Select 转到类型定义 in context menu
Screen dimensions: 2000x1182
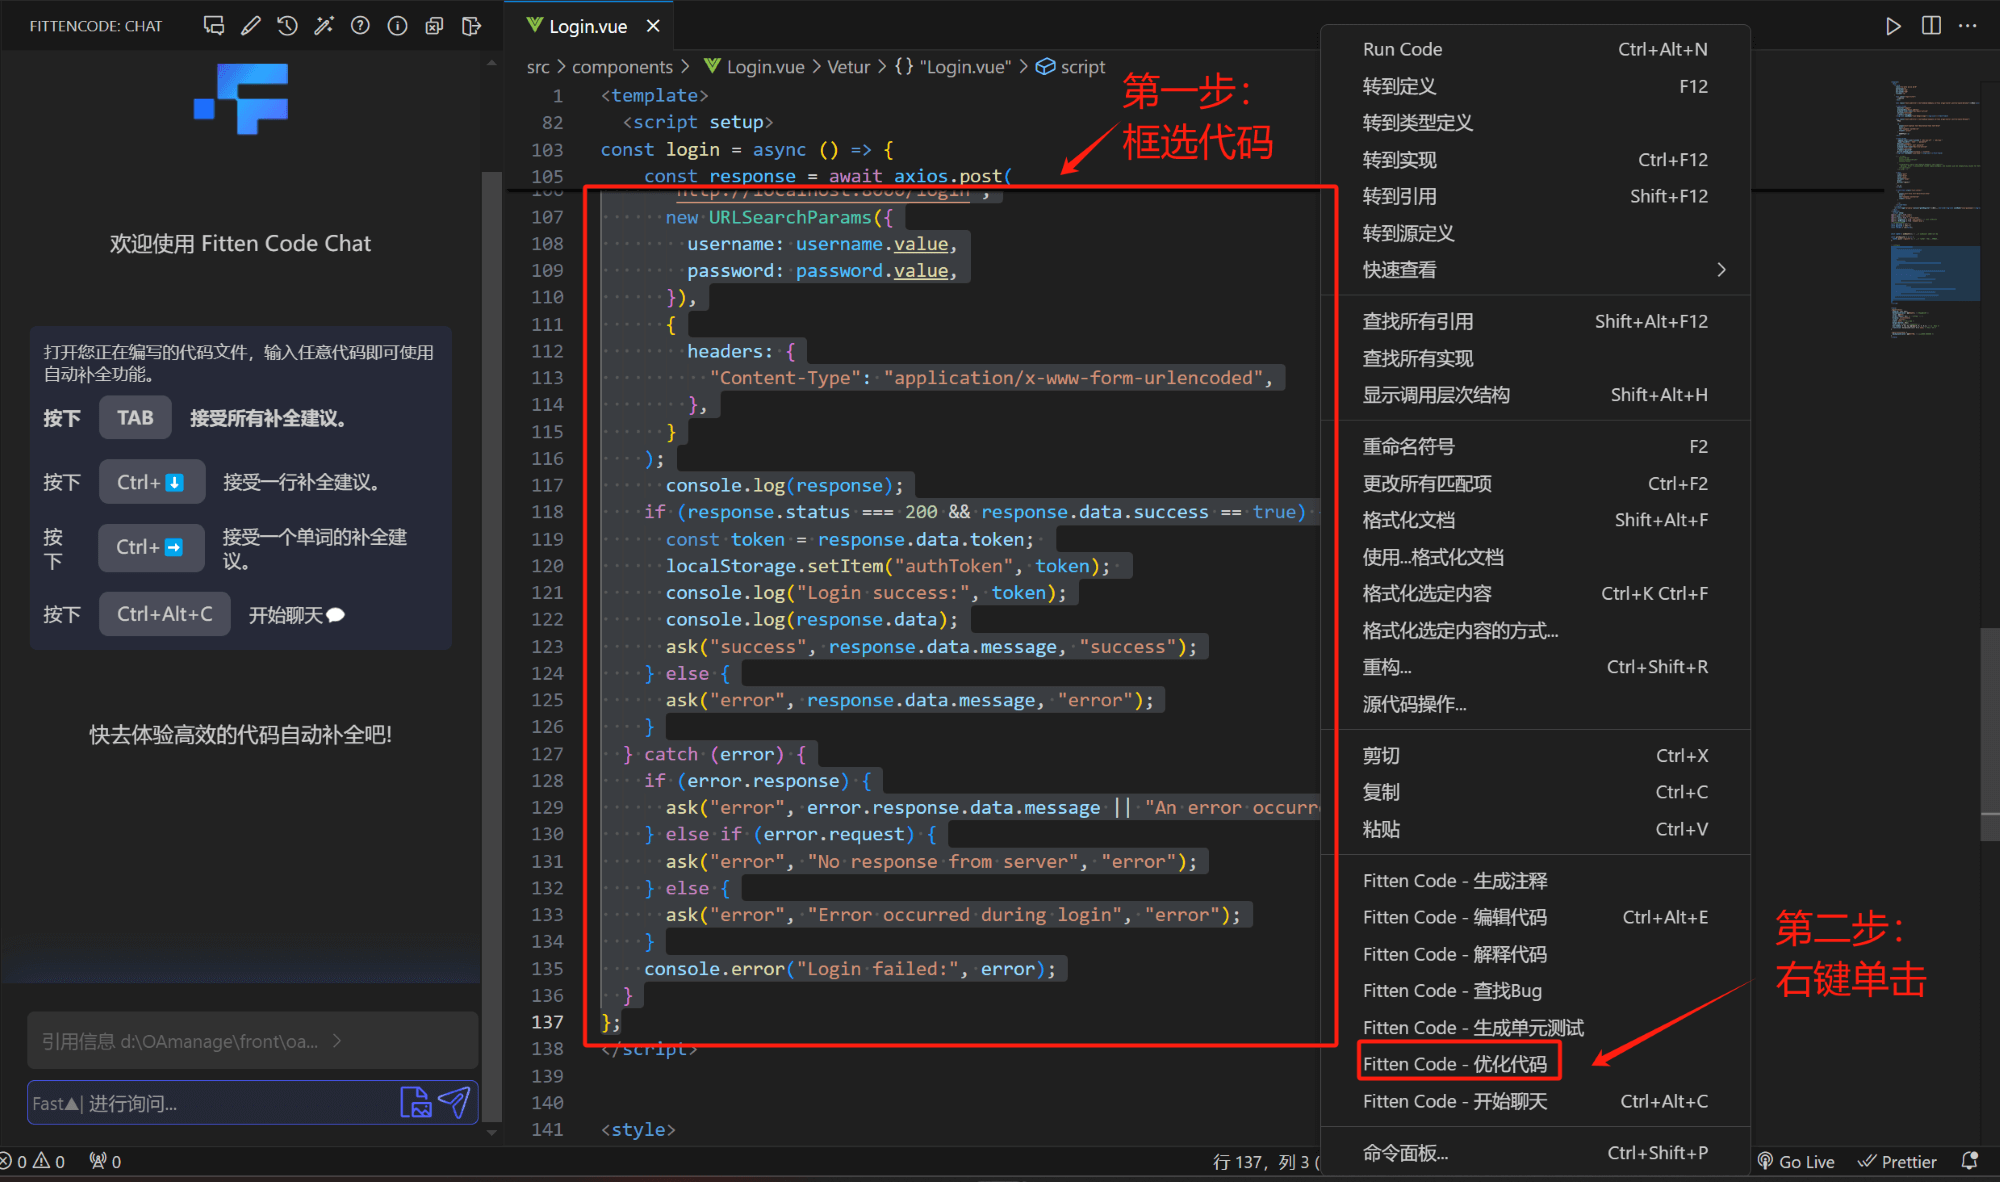pyautogui.click(x=1535, y=123)
